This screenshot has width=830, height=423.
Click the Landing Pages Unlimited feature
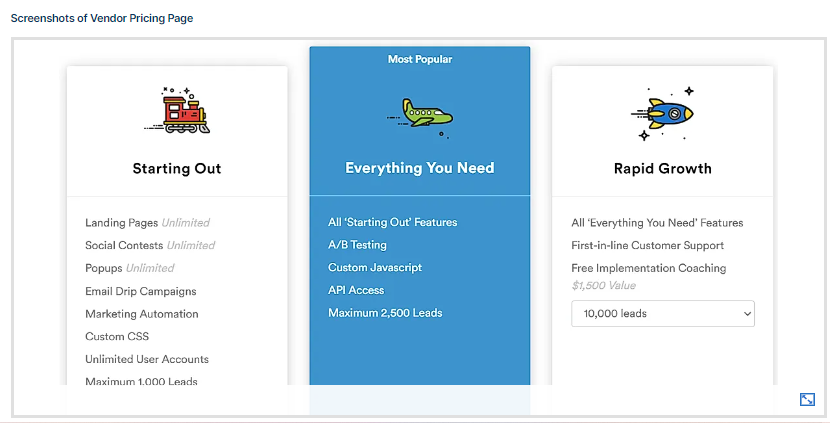pos(147,222)
